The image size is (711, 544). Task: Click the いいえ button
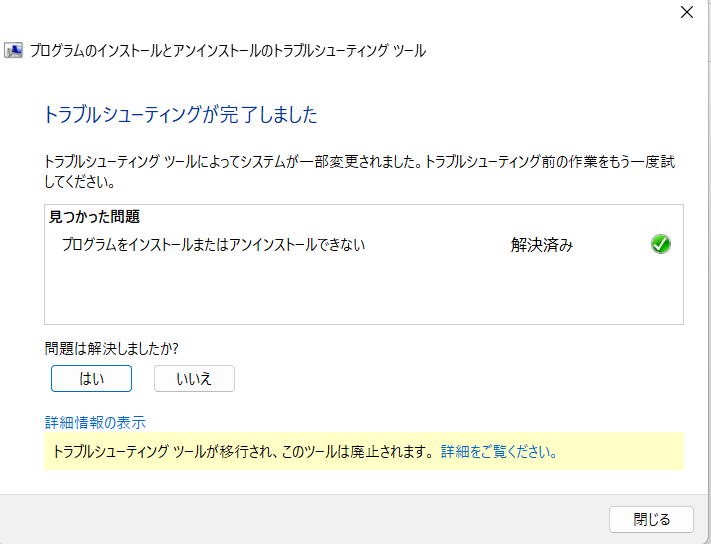(x=194, y=378)
